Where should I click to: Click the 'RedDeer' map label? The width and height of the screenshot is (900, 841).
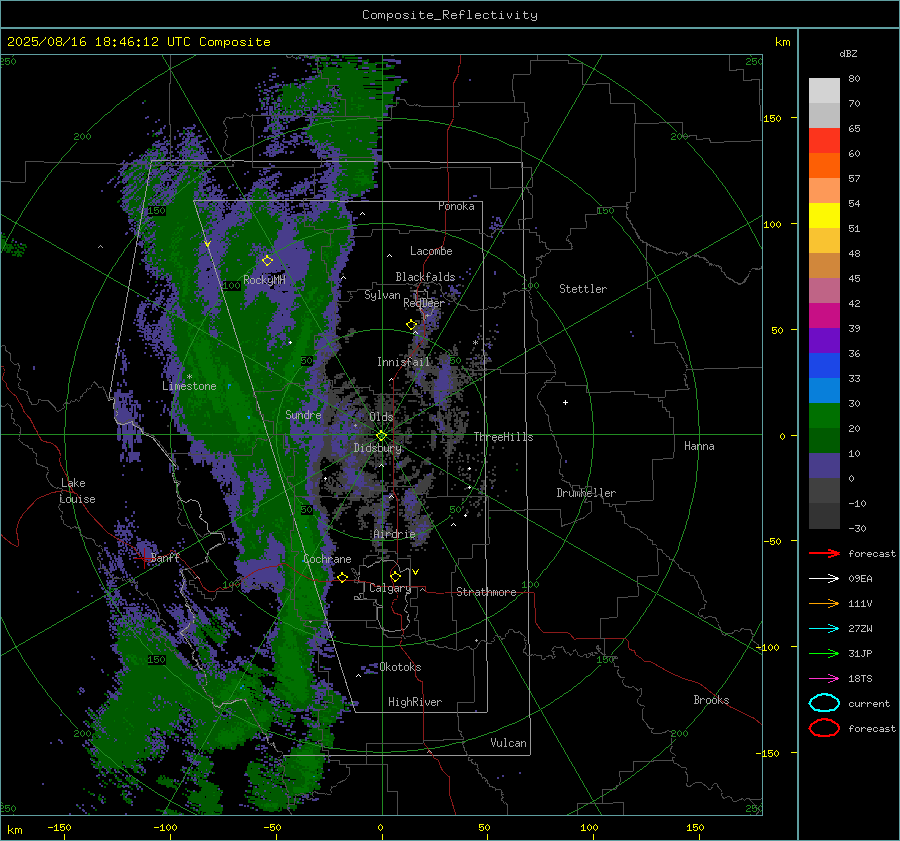click(424, 303)
